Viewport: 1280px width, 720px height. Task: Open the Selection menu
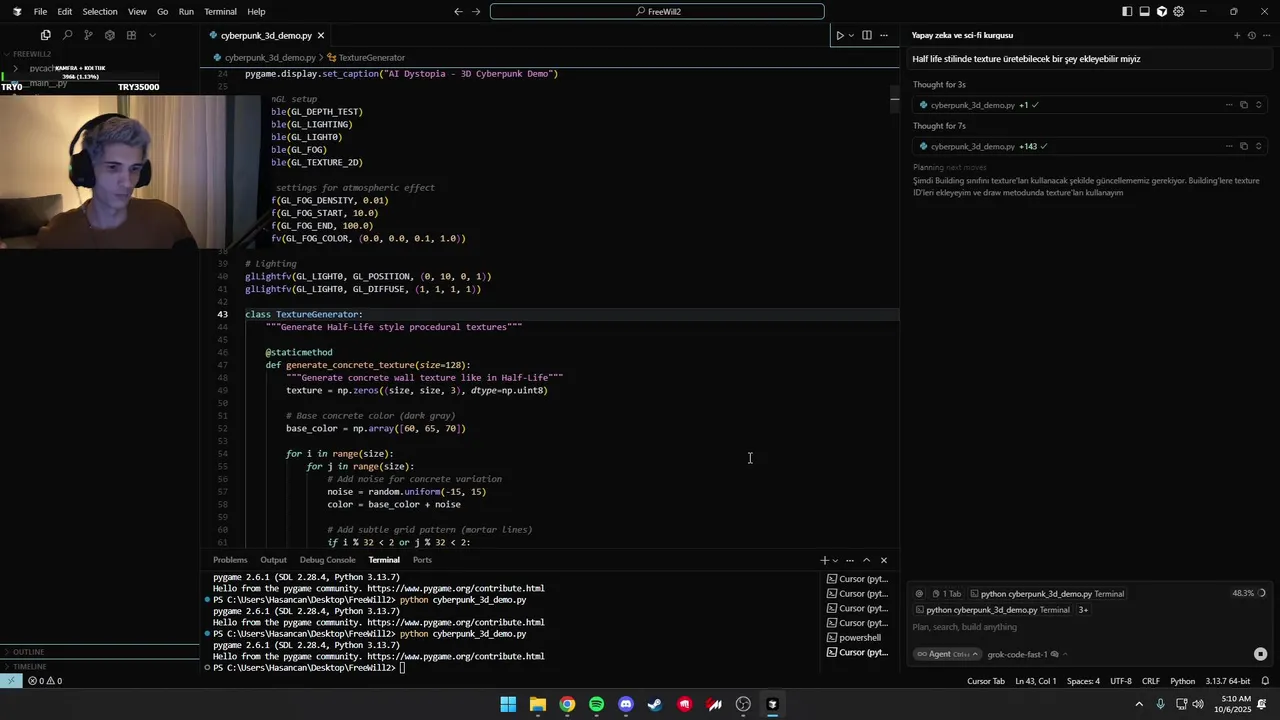click(99, 12)
